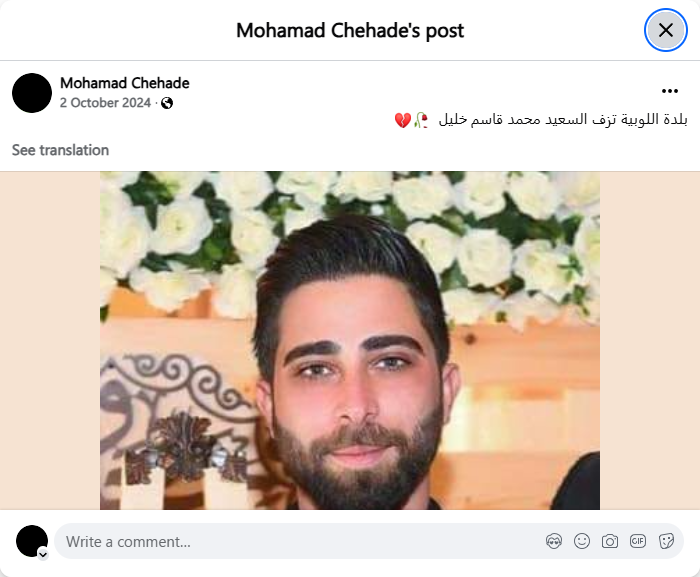Attach a photo using the camera icon
This screenshot has width=700, height=577.
tap(610, 541)
